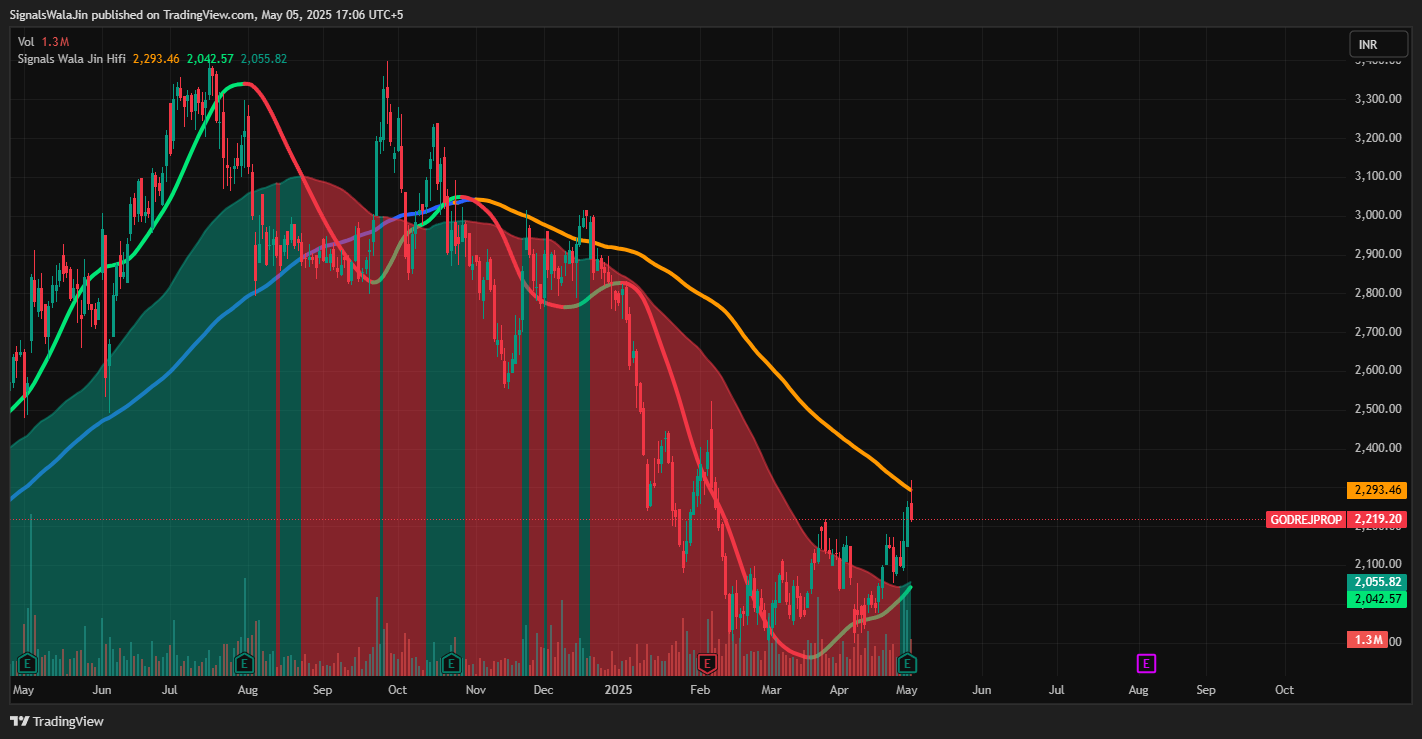1422x739 pixels.
Task: Click the 3,000.00 price axis label
Action: (1378, 215)
